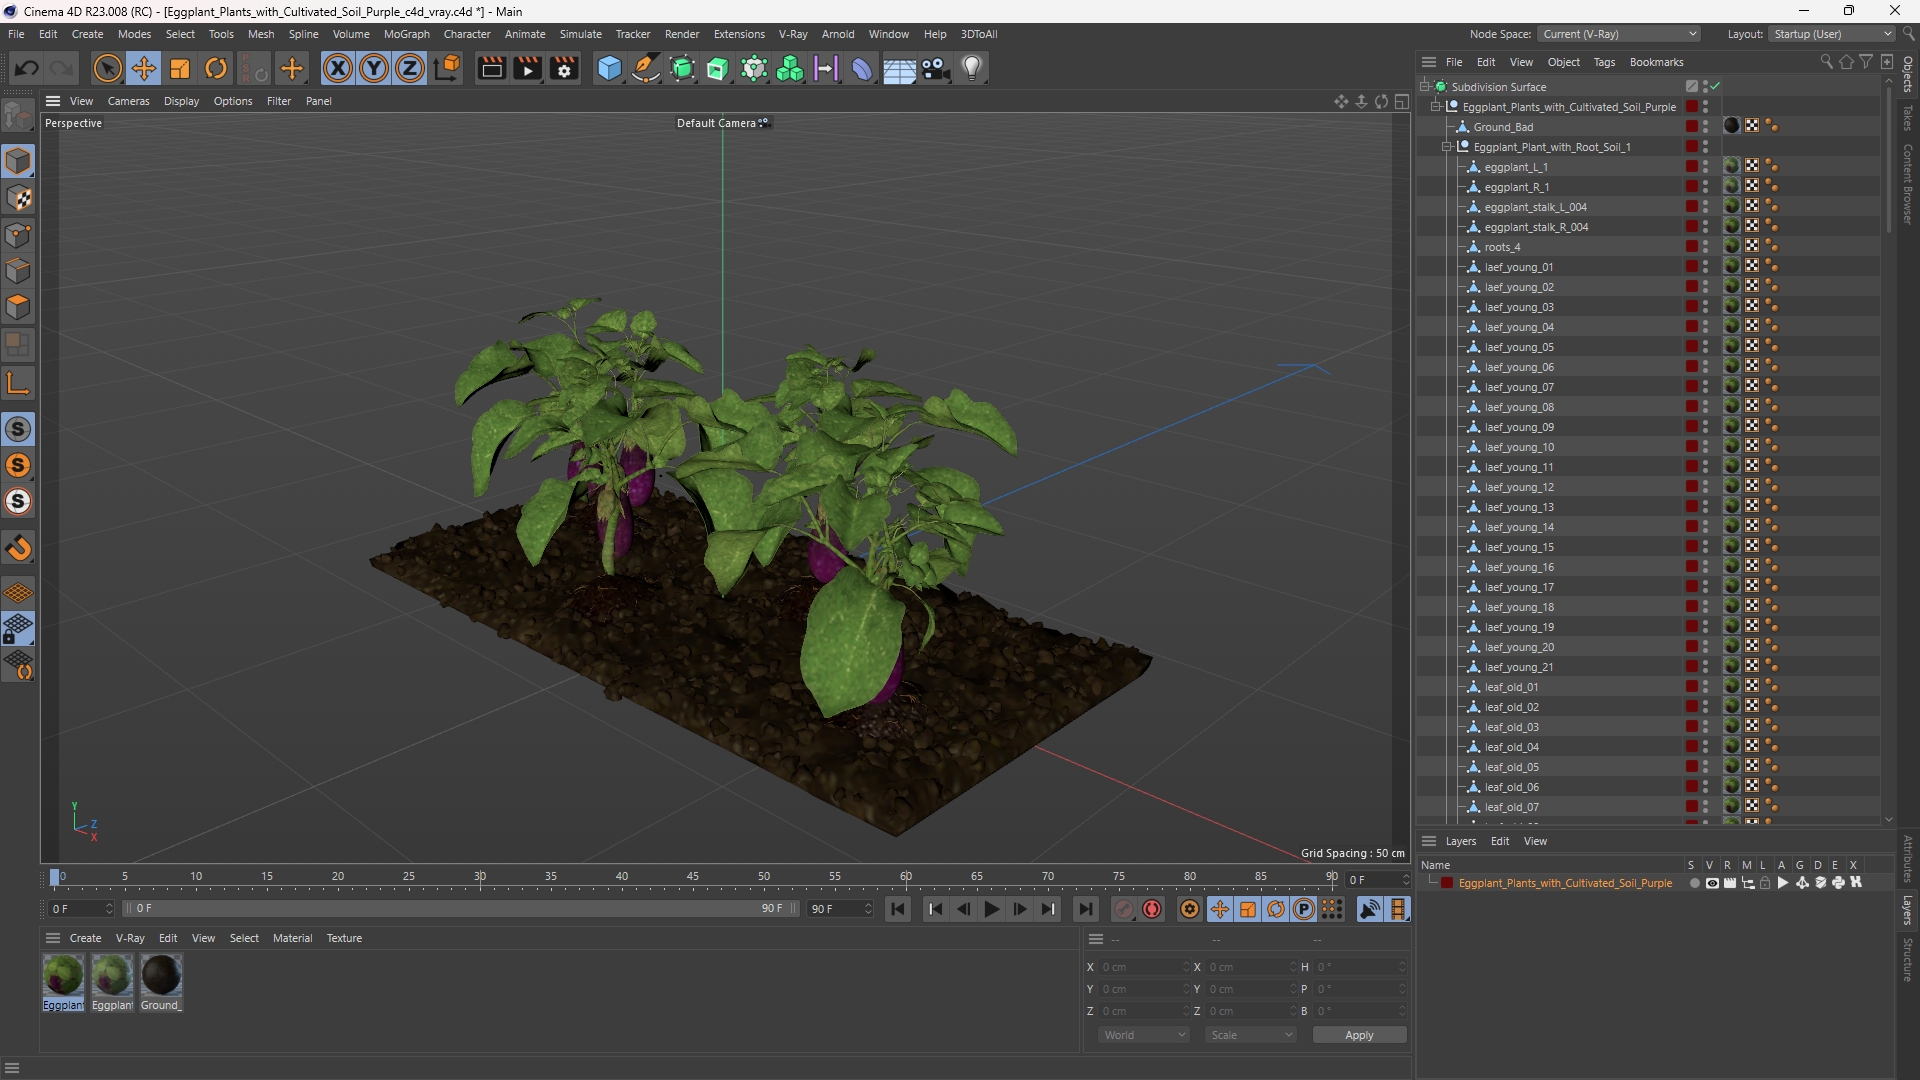Collapse the Subdivision Surface tree node
The image size is (1920, 1080).
(x=1424, y=87)
